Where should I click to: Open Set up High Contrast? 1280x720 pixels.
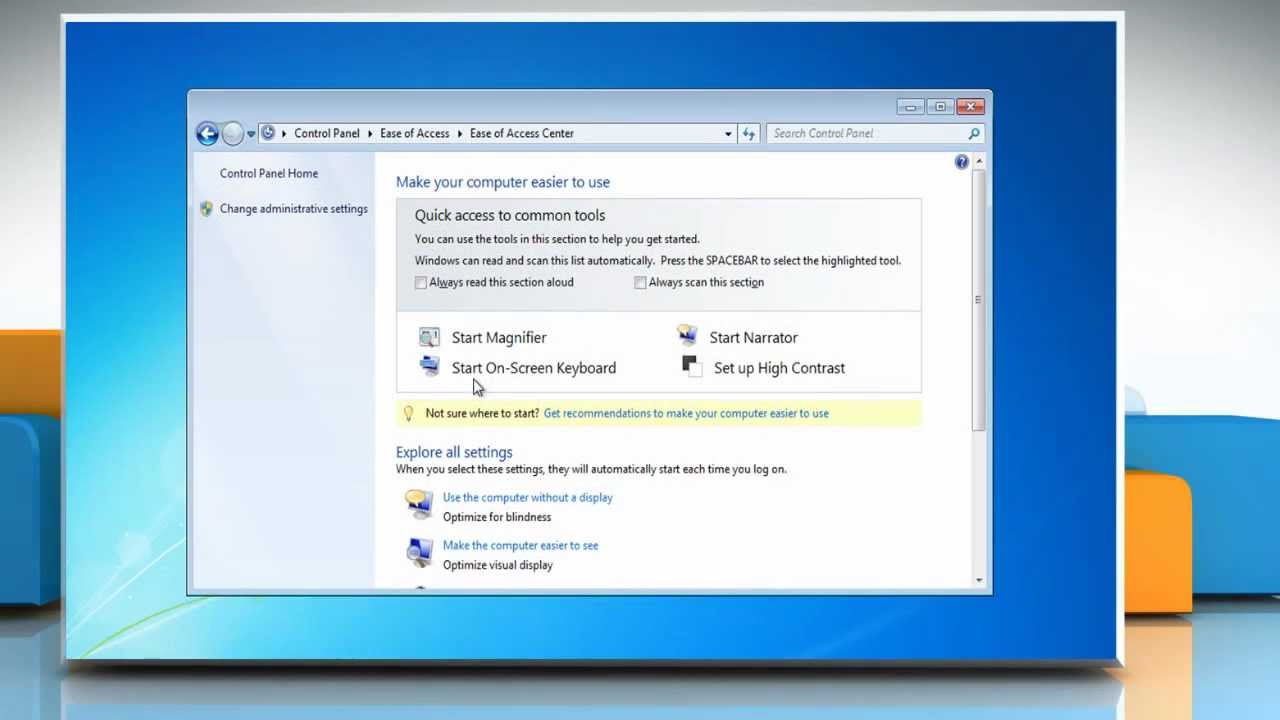point(780,368)
